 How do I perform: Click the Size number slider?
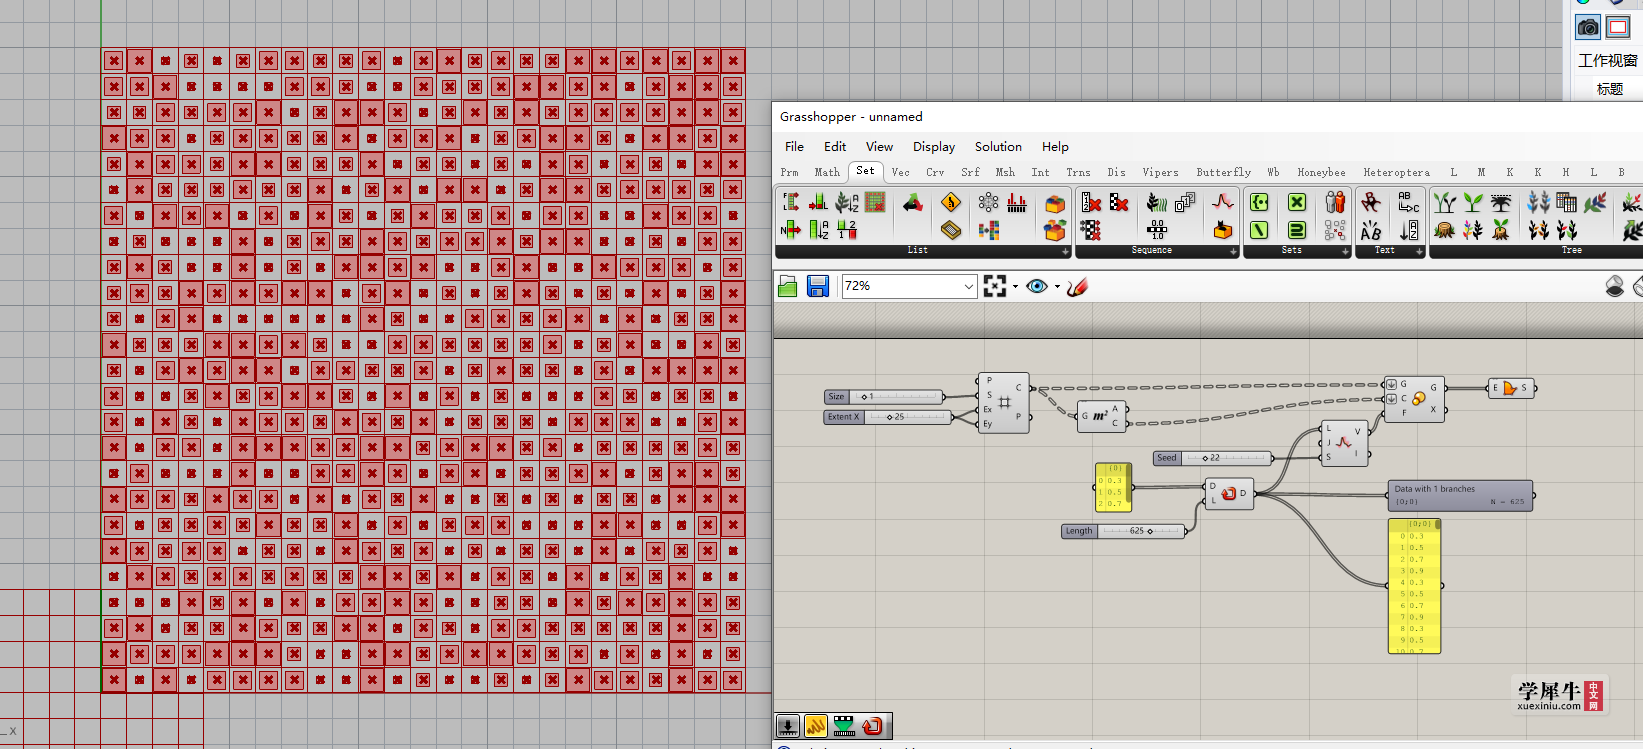884,397
